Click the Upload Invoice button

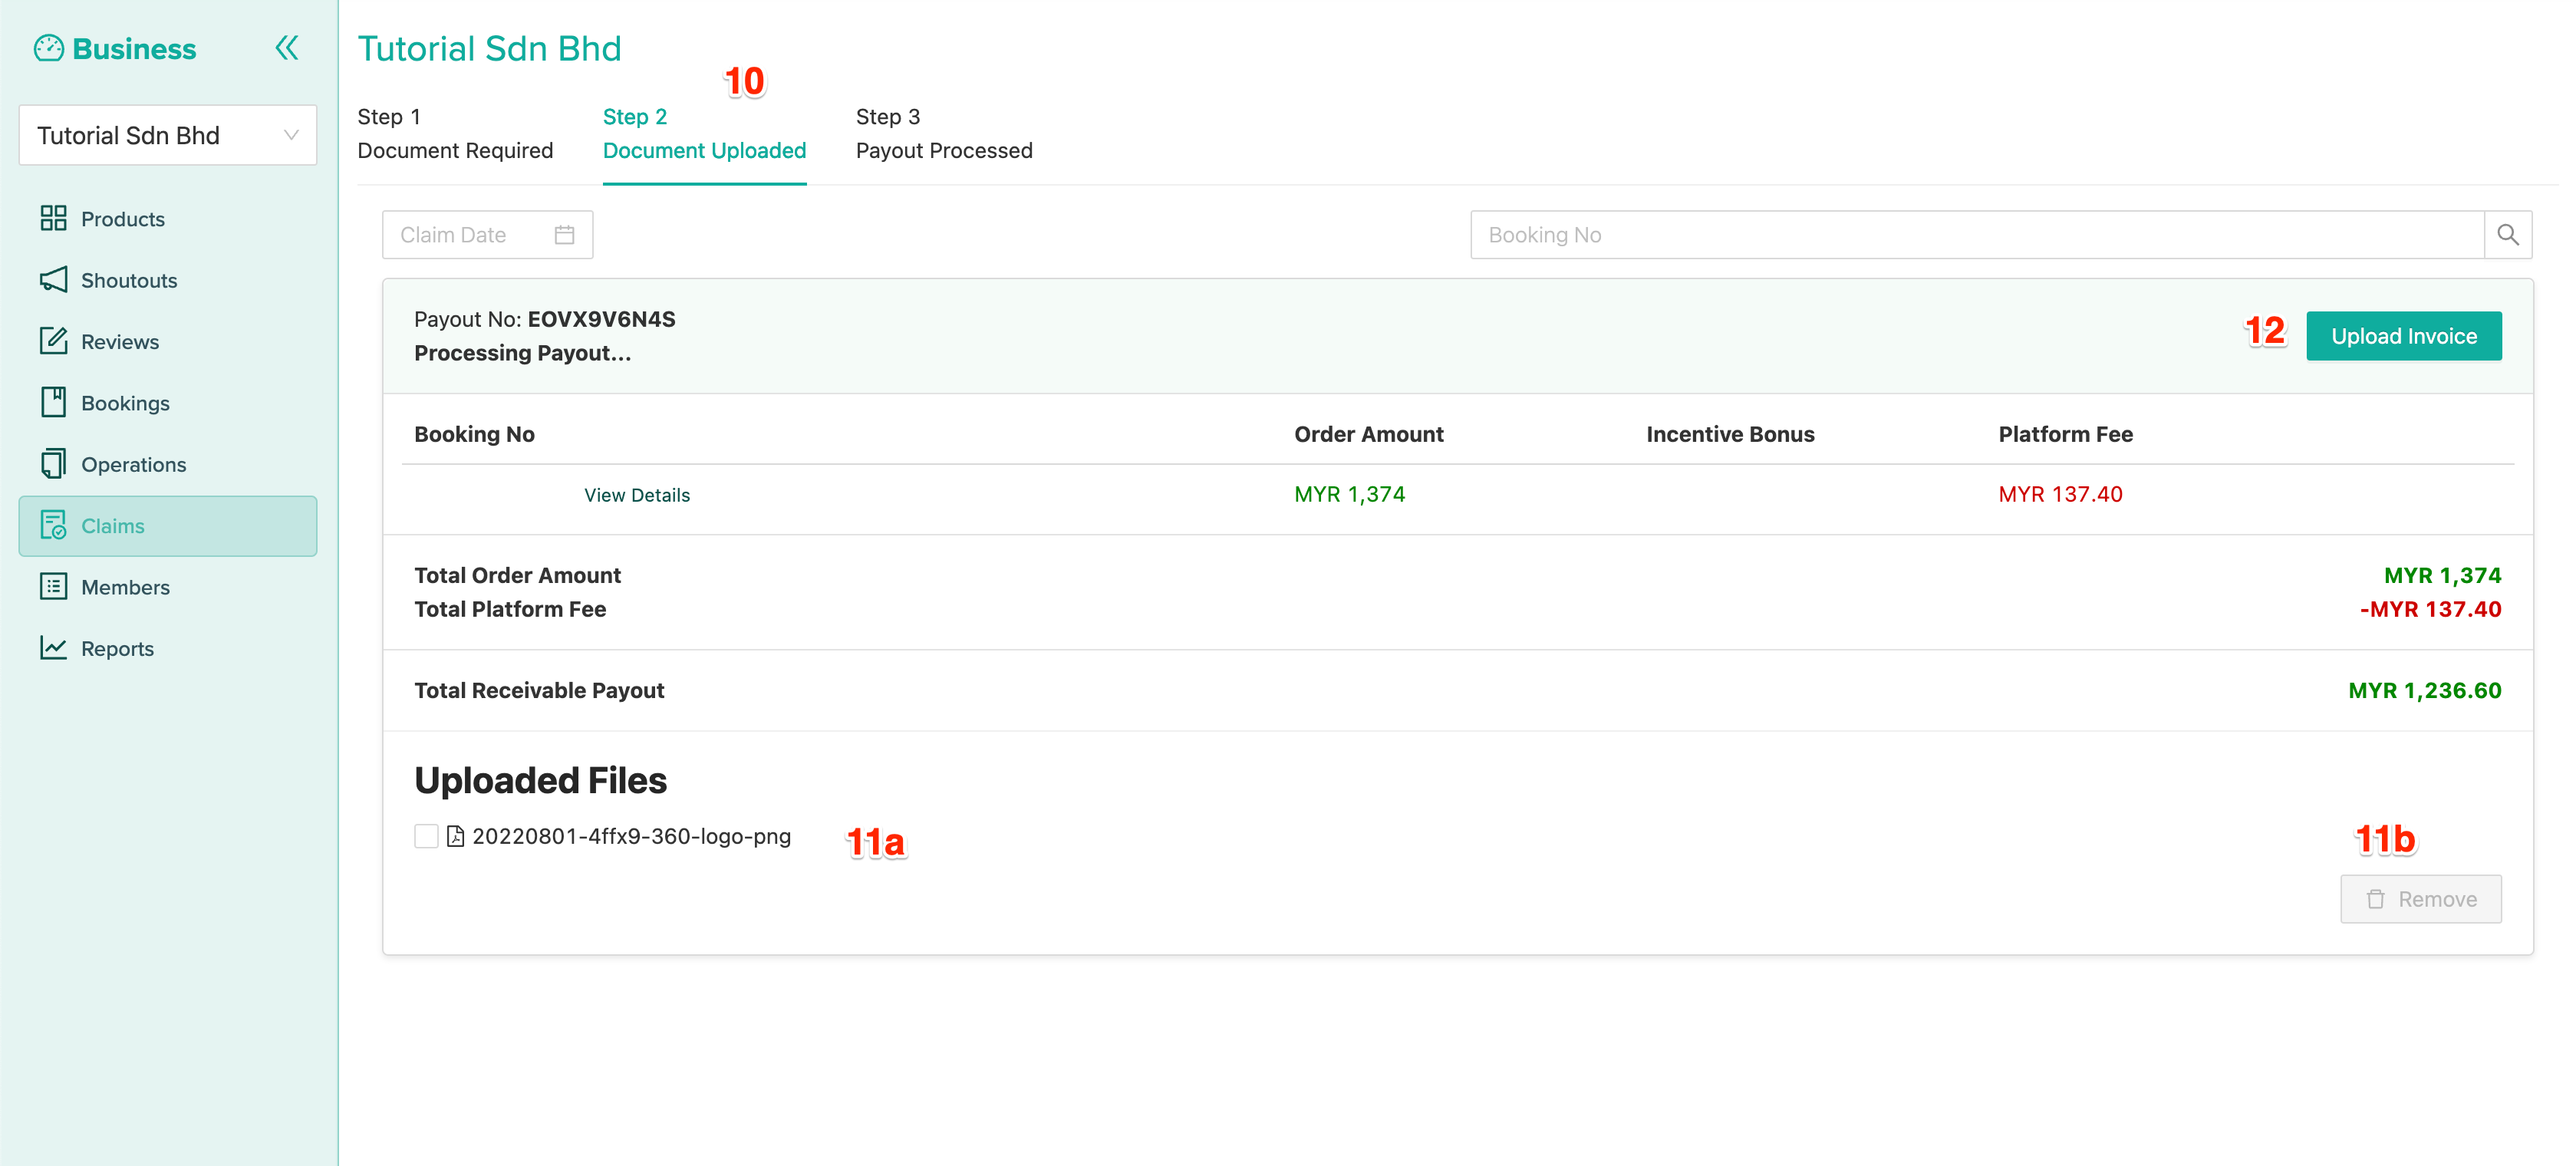pyautogui.click(x=2403, y=336)
